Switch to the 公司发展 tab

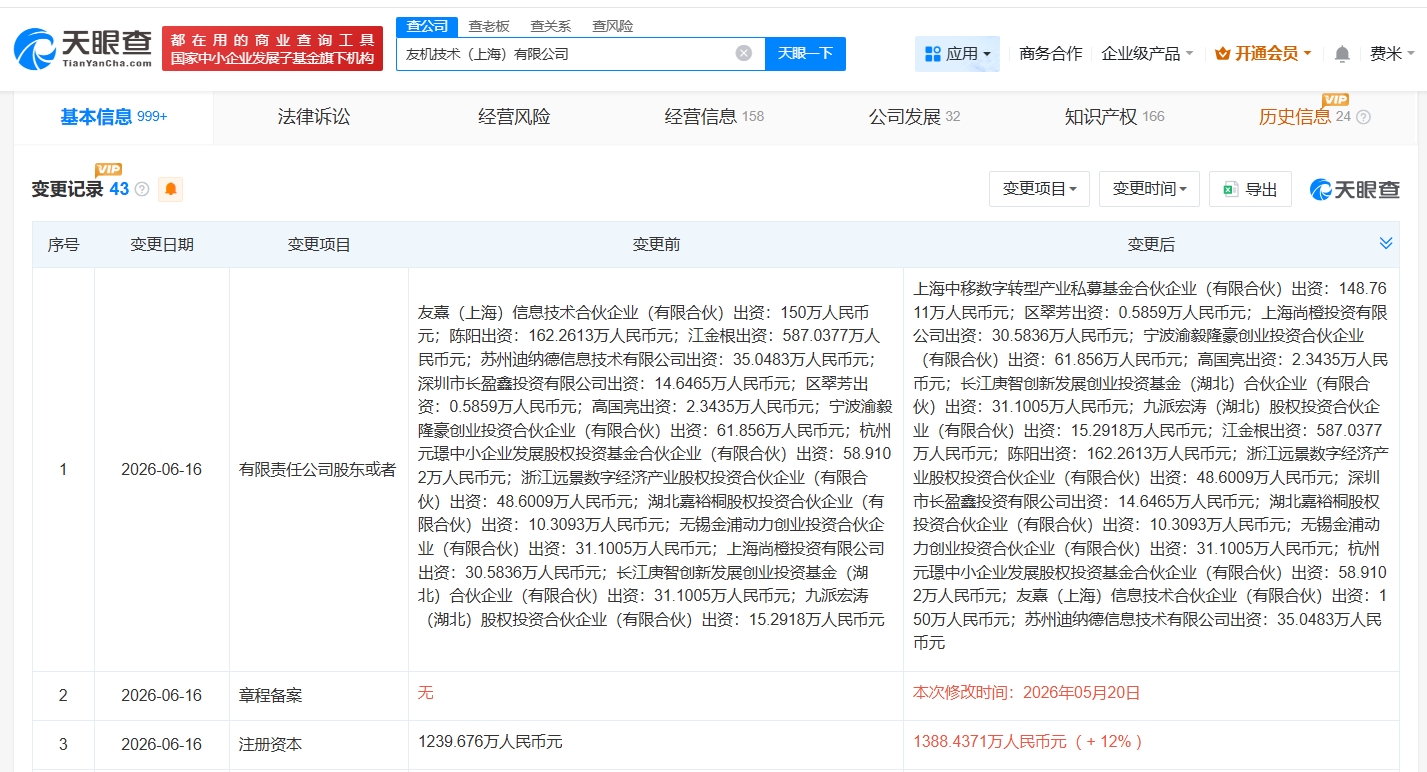coord(914,117)
